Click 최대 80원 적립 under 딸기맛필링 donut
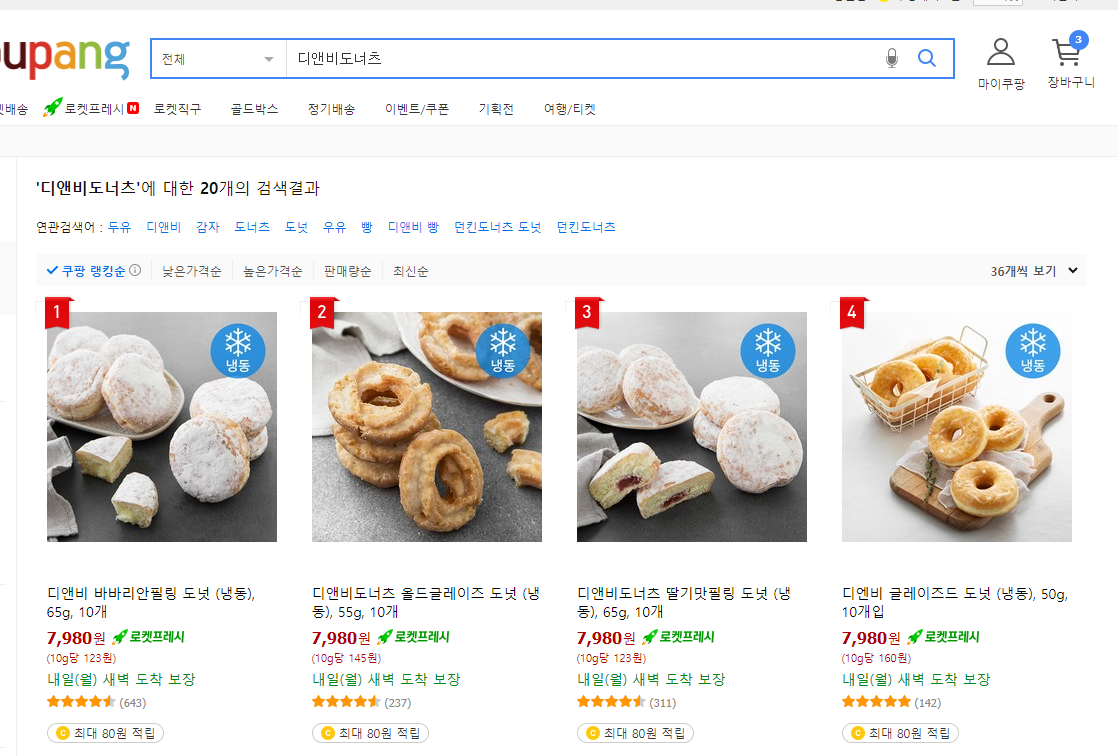 pos(635,732)
